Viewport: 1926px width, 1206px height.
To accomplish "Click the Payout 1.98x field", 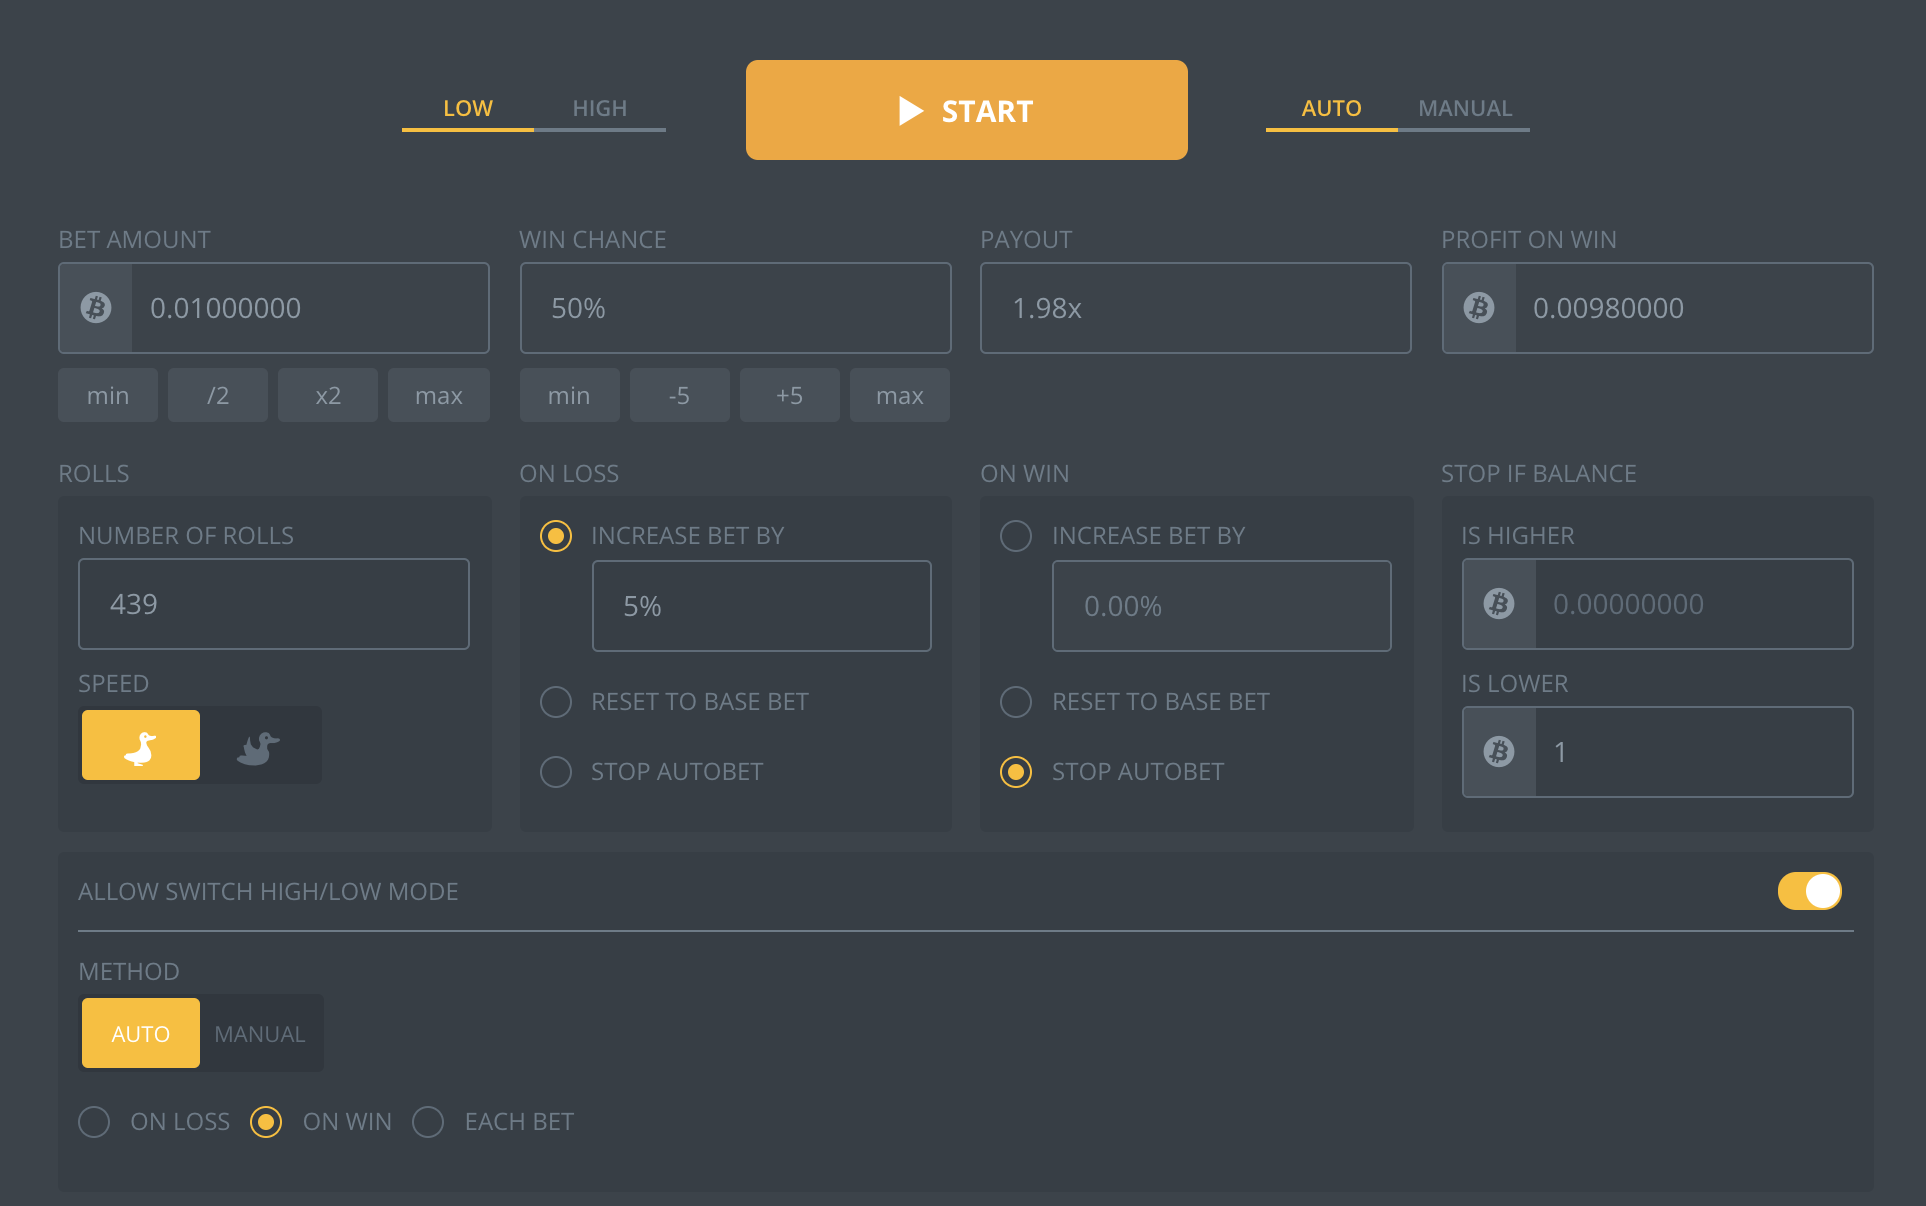I will 1196,308.
